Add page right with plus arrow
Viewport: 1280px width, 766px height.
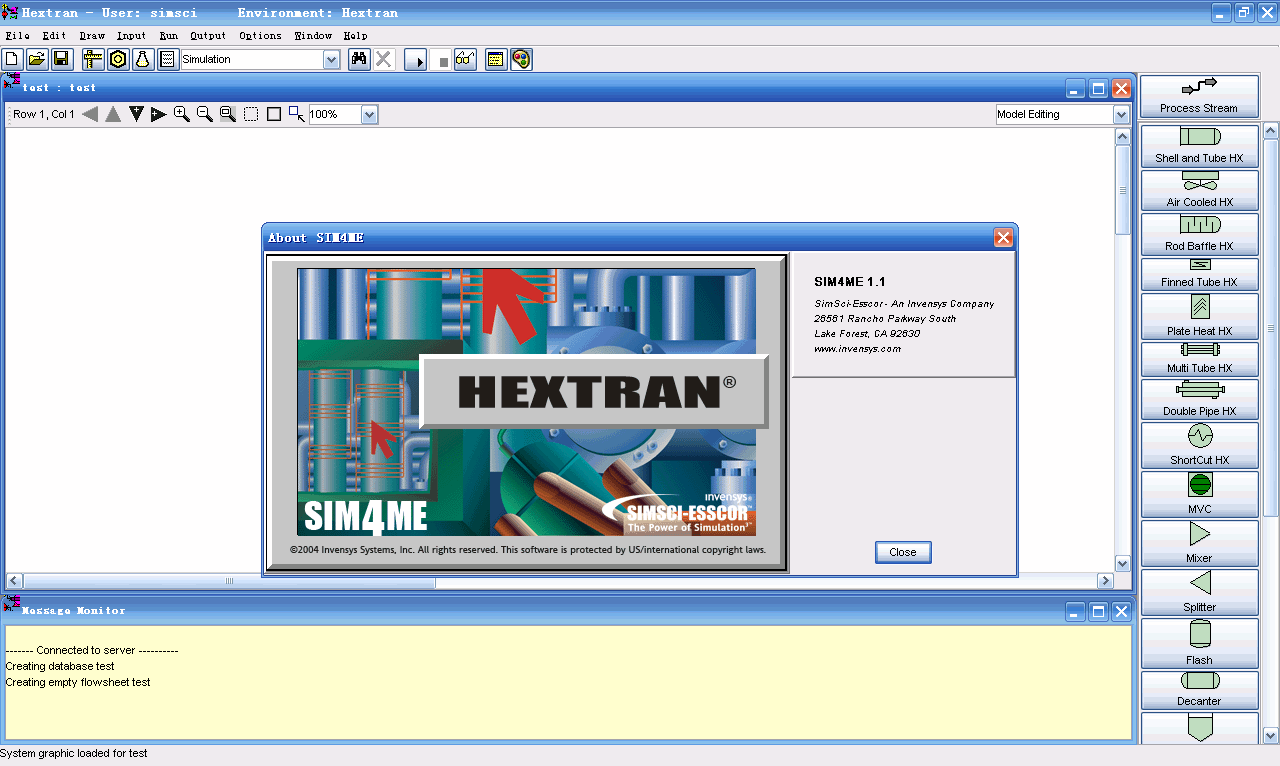(x=158, y=114)
